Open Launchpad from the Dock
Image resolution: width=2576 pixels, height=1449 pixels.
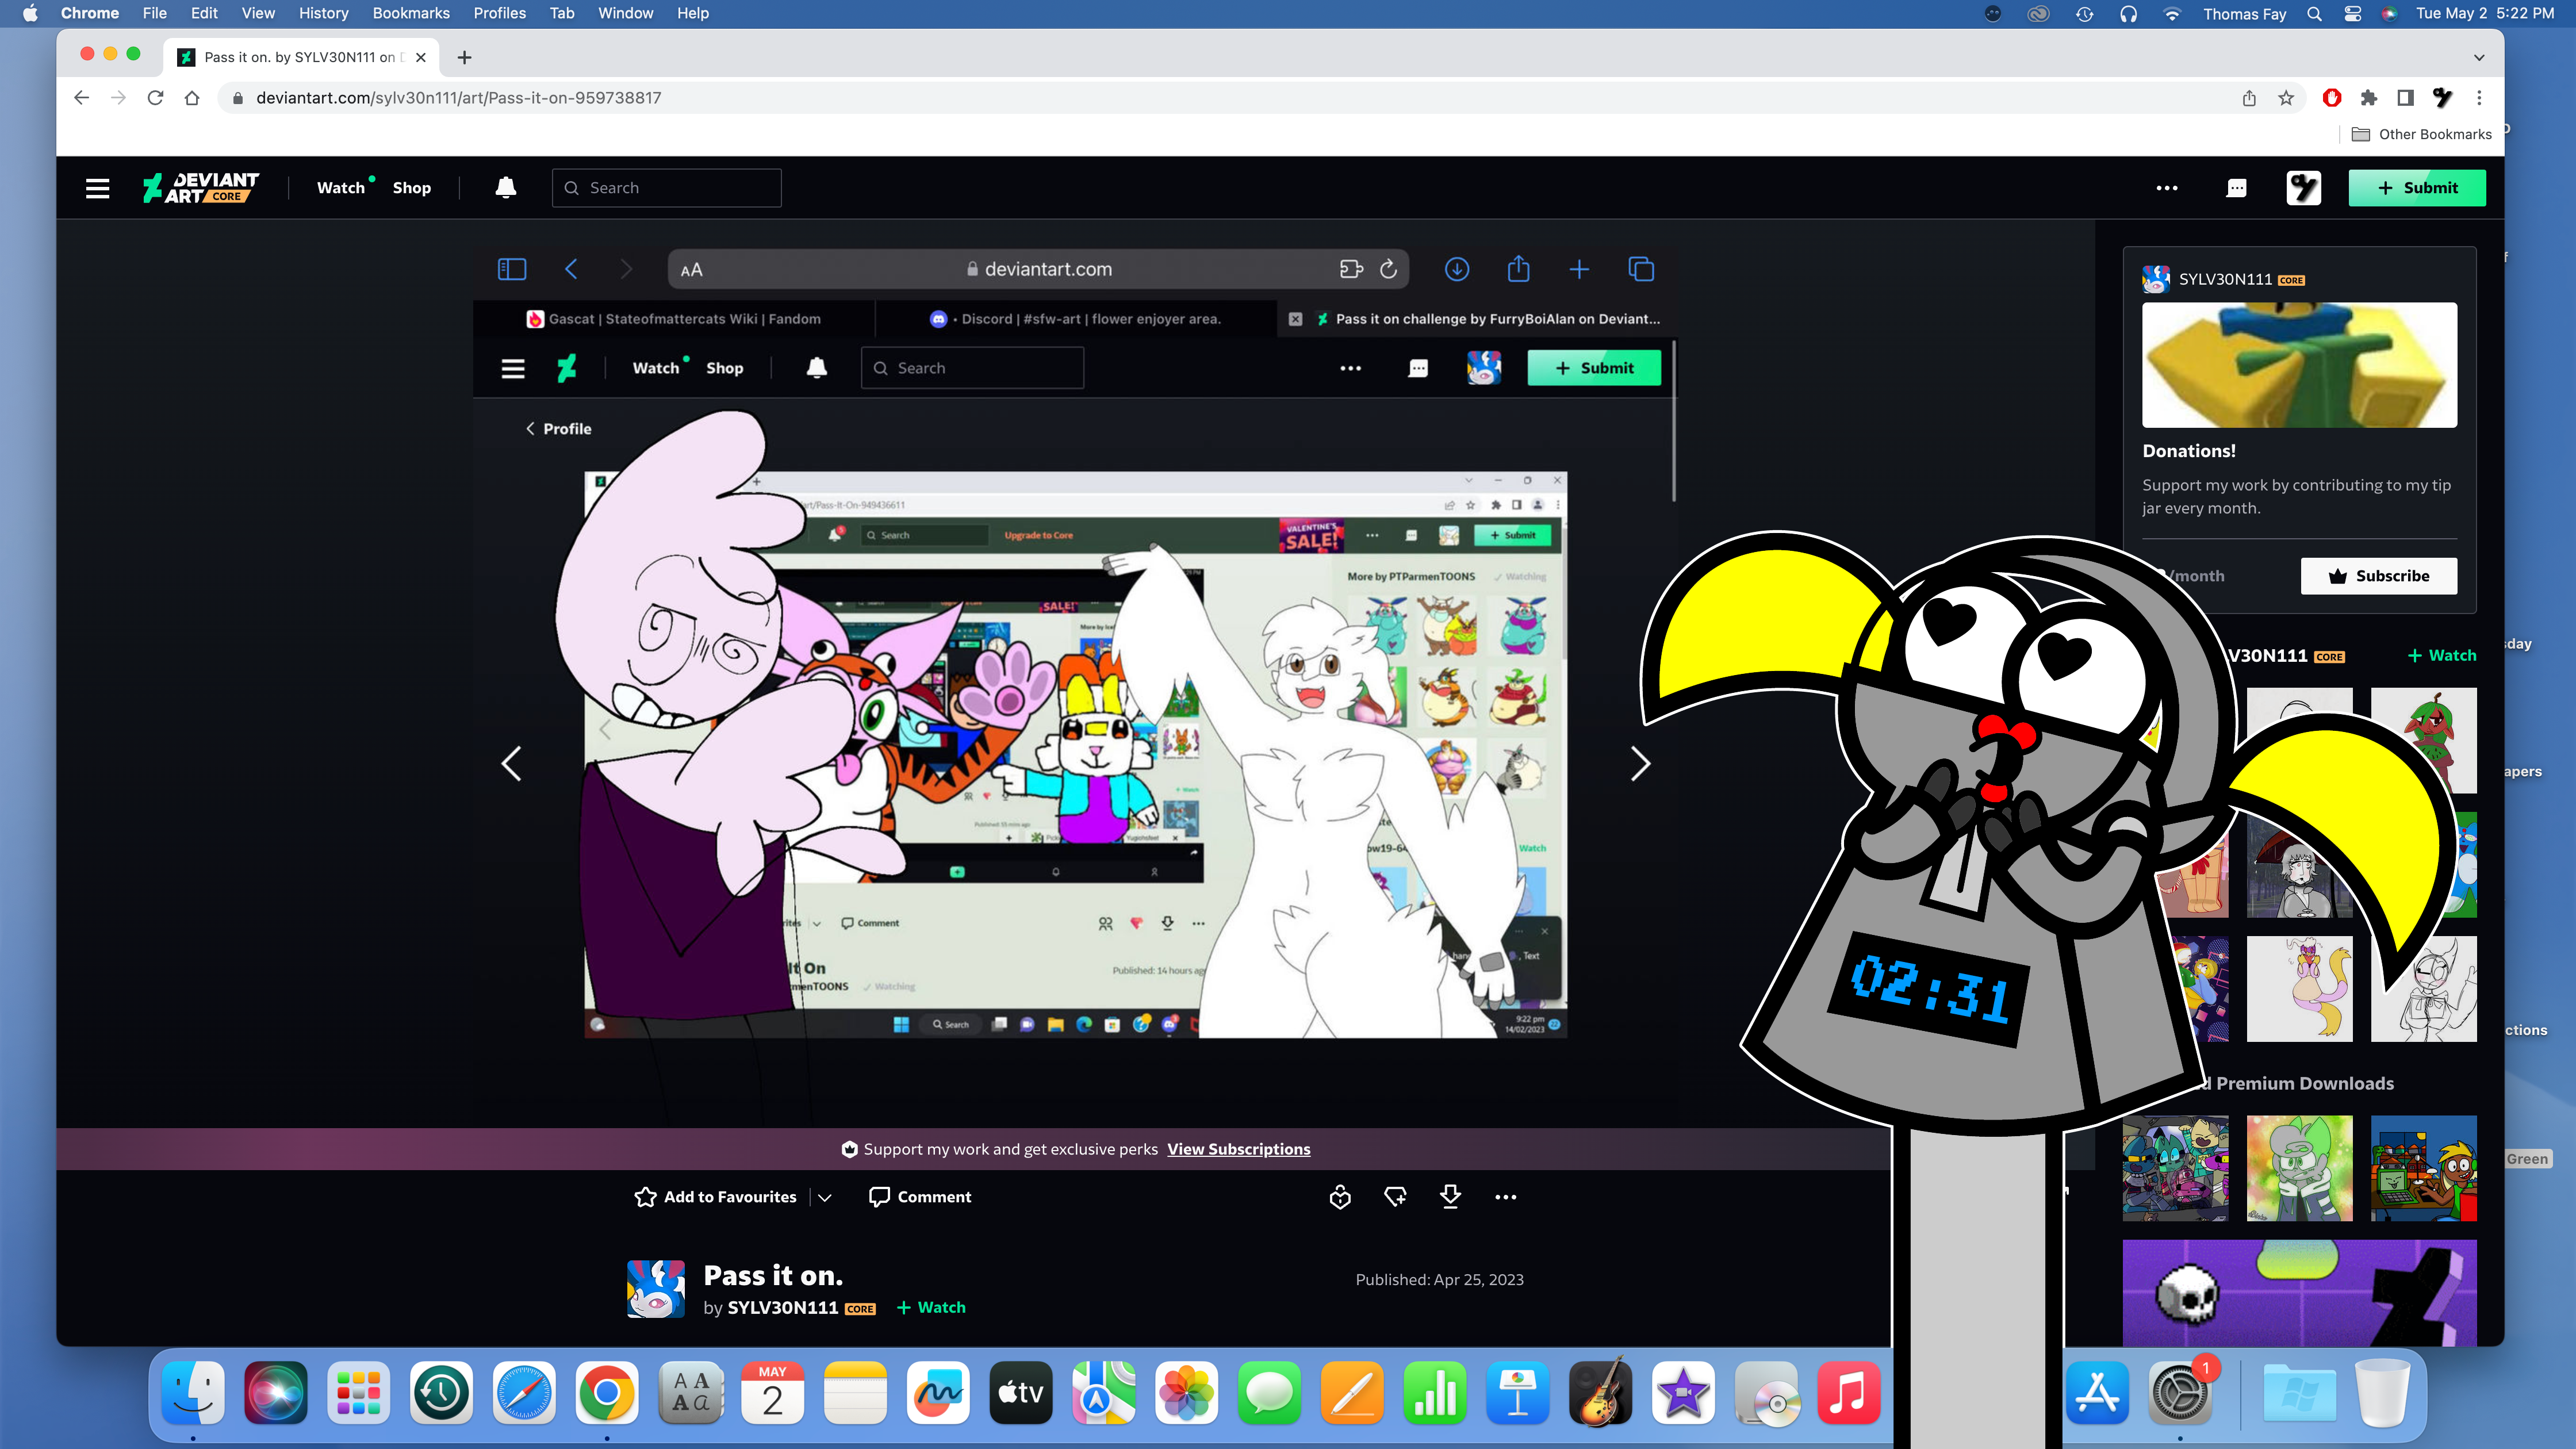[358, 1393]
